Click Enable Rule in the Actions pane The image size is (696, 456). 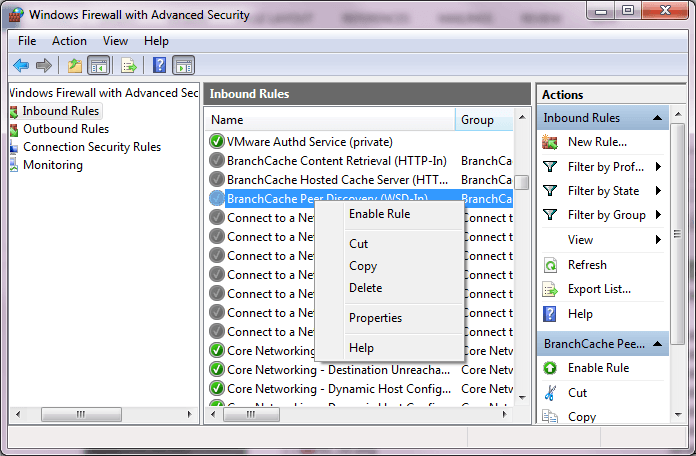[598, 368]
